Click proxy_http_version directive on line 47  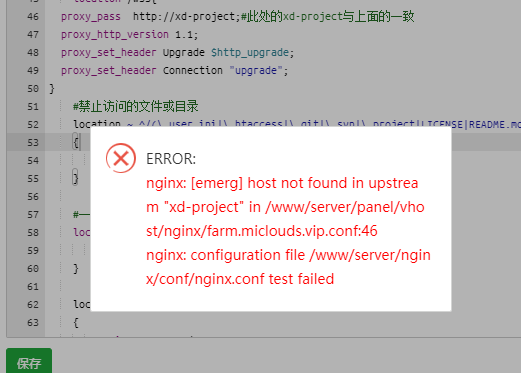[x=115, y=34]
